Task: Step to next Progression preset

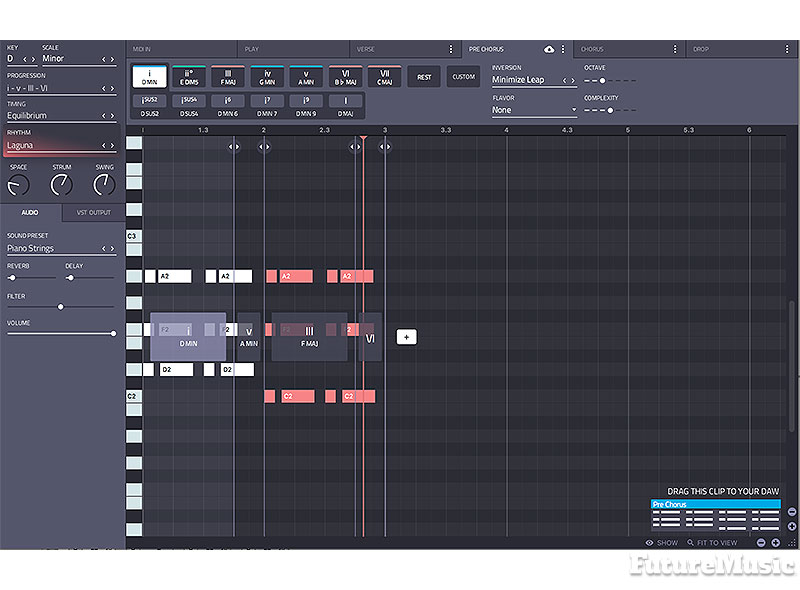Action: (112, 88)
